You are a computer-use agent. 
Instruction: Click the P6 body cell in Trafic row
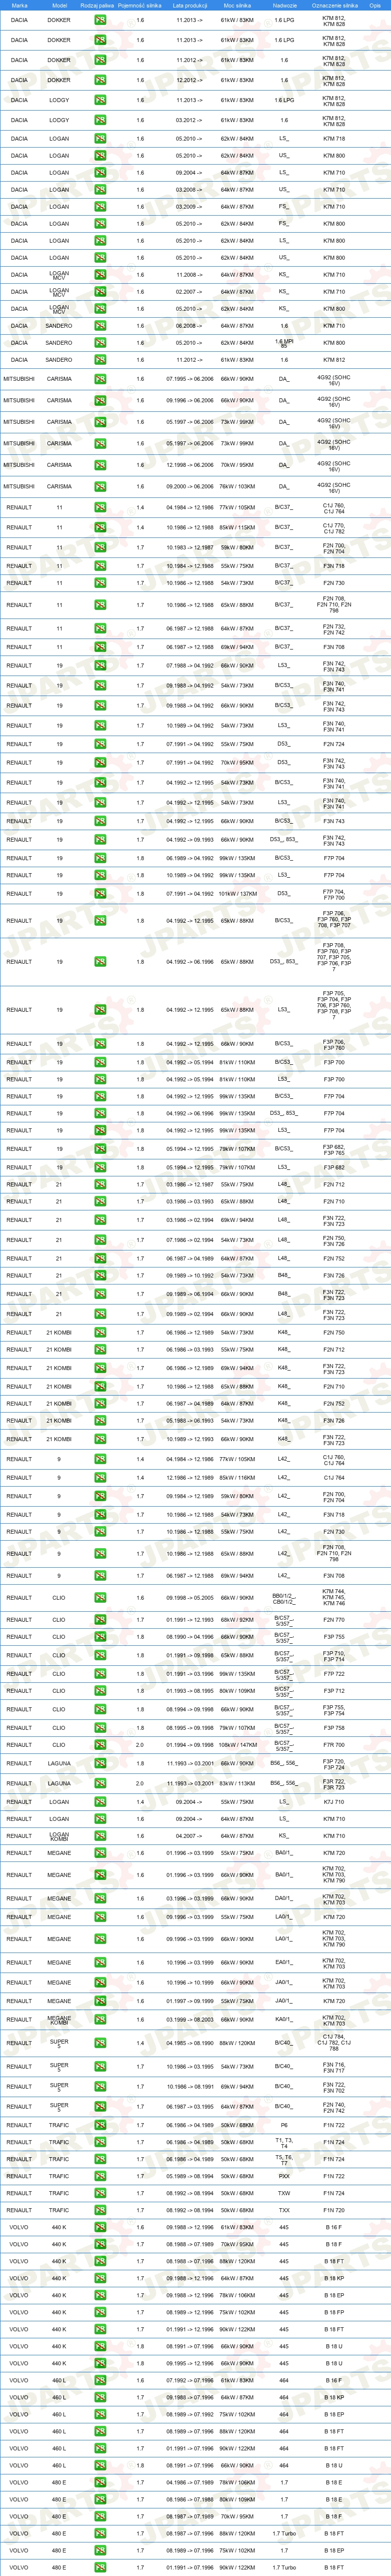pyautogui.click(x=284, y=2125)
